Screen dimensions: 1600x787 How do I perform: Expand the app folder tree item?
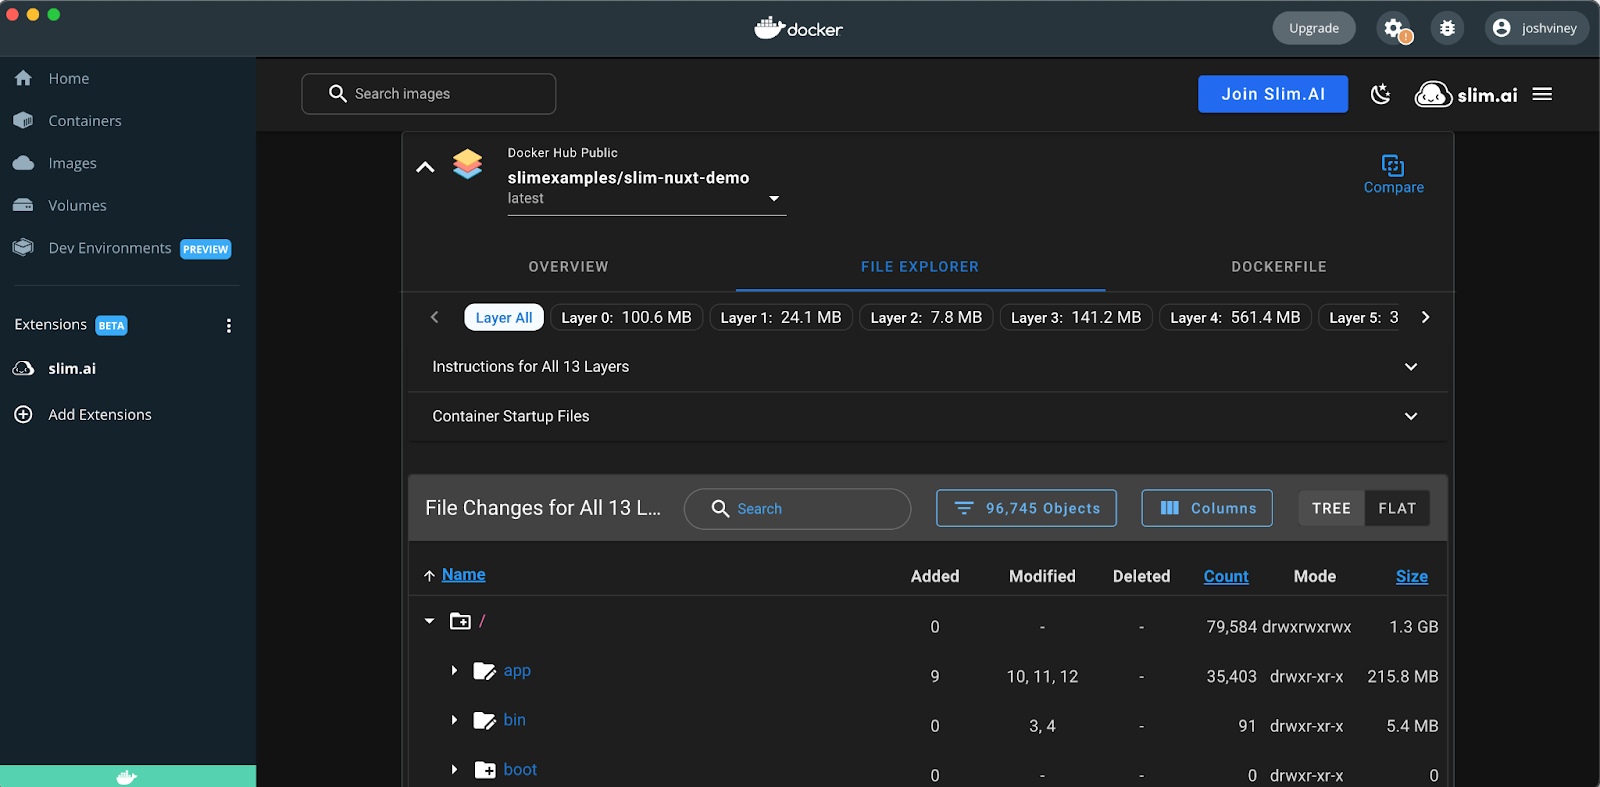point(454,671)
